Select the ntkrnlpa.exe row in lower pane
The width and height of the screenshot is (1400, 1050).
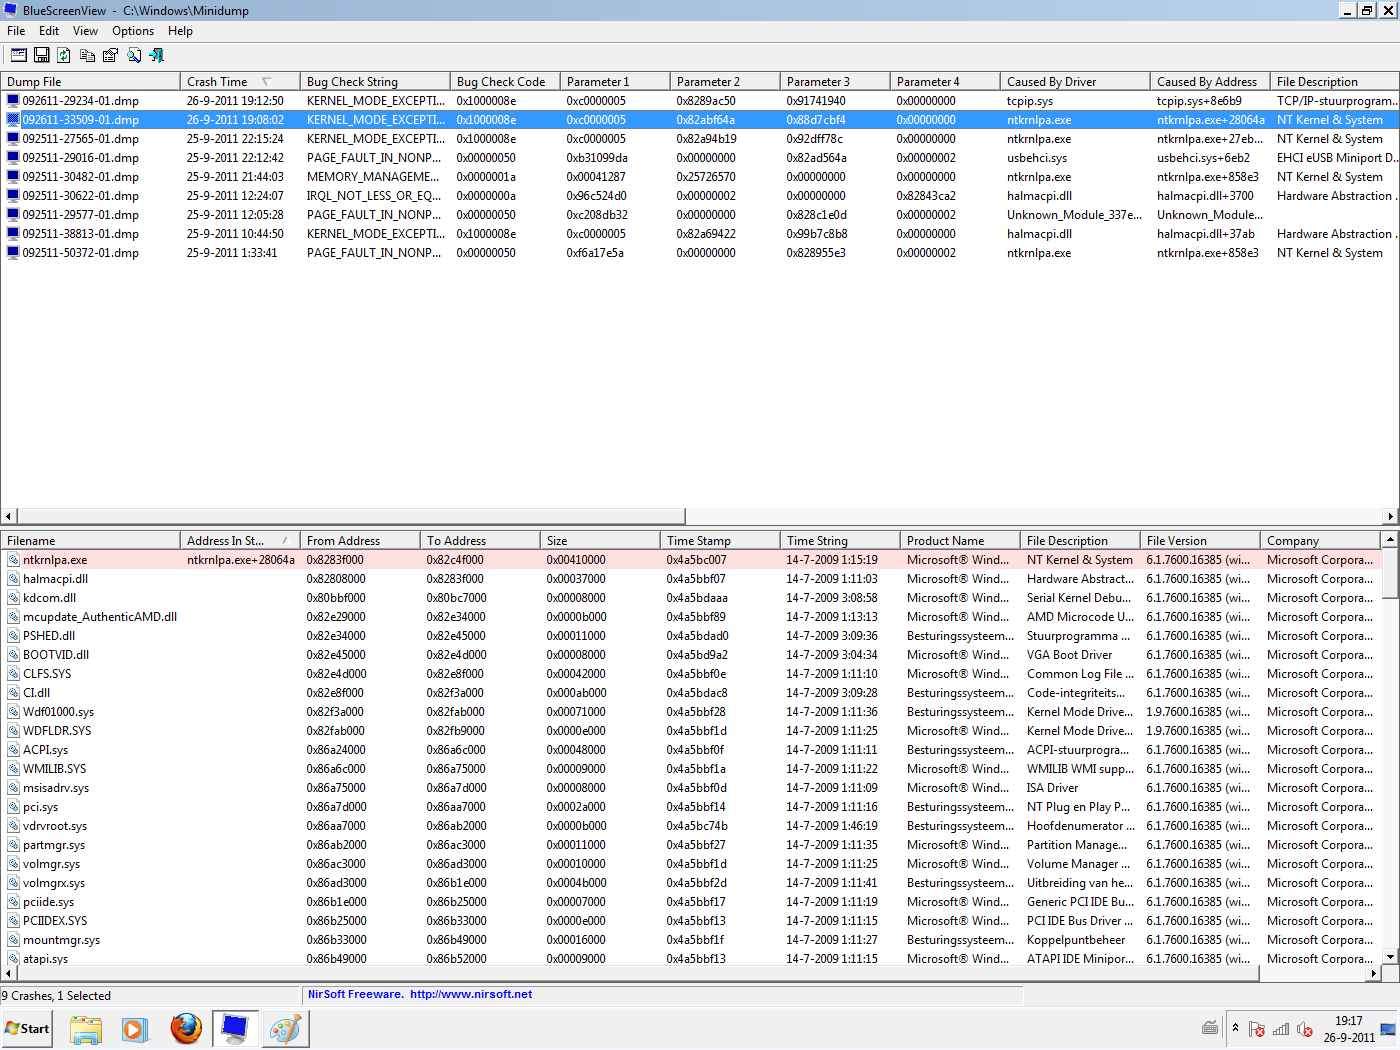coord(691,560)
